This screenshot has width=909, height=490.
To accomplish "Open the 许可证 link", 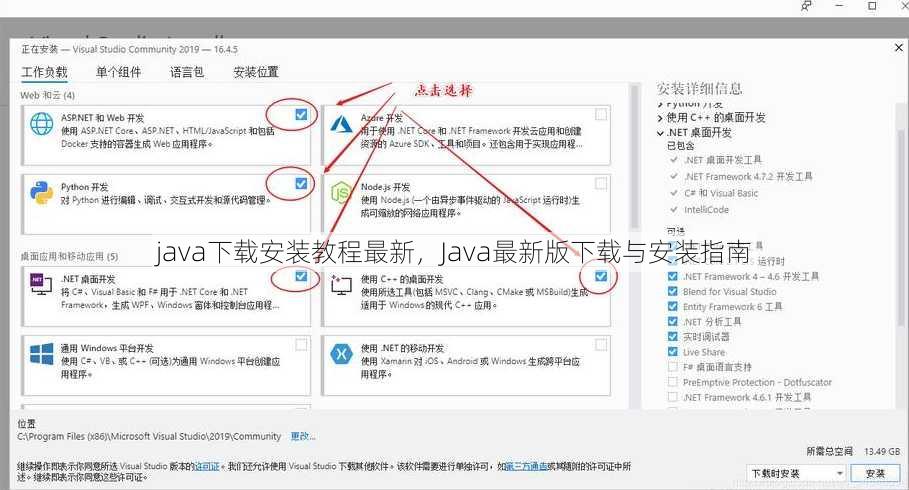I will 206,466.
